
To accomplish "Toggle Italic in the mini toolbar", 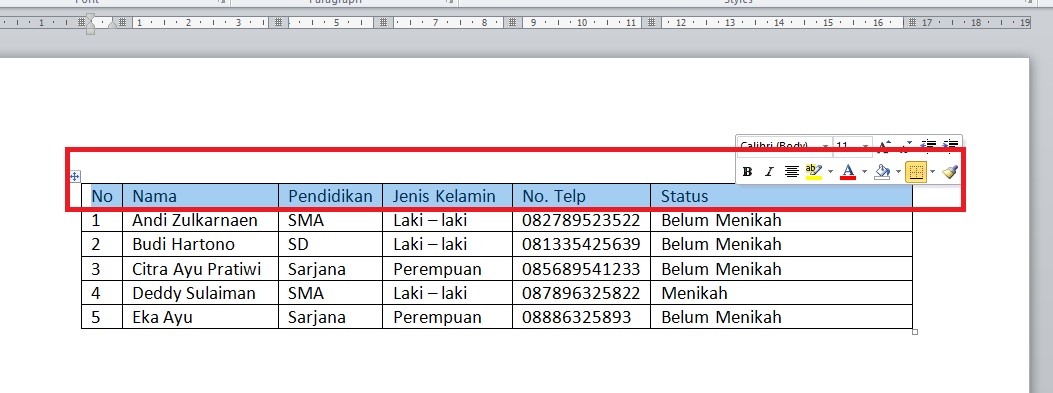I will coord(769,172).
